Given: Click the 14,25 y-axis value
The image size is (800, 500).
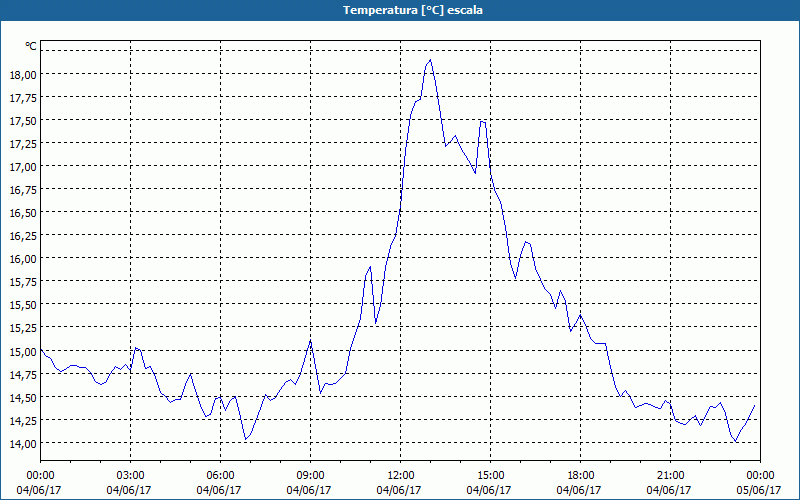Looking at the screenshot, I should (23, 420).
